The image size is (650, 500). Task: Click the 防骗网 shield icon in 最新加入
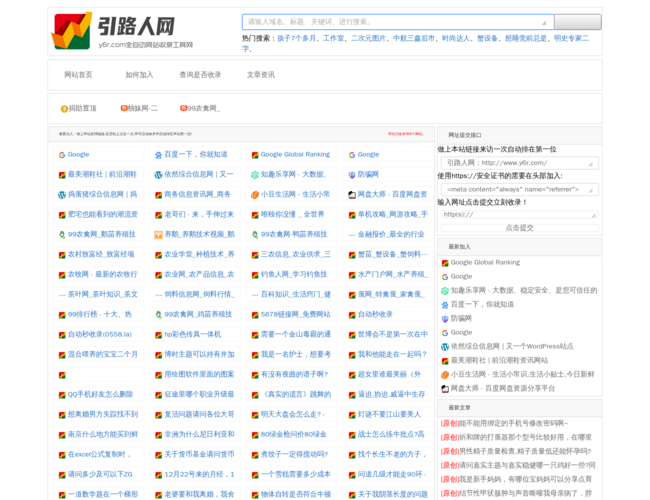[x=445, y=319]
